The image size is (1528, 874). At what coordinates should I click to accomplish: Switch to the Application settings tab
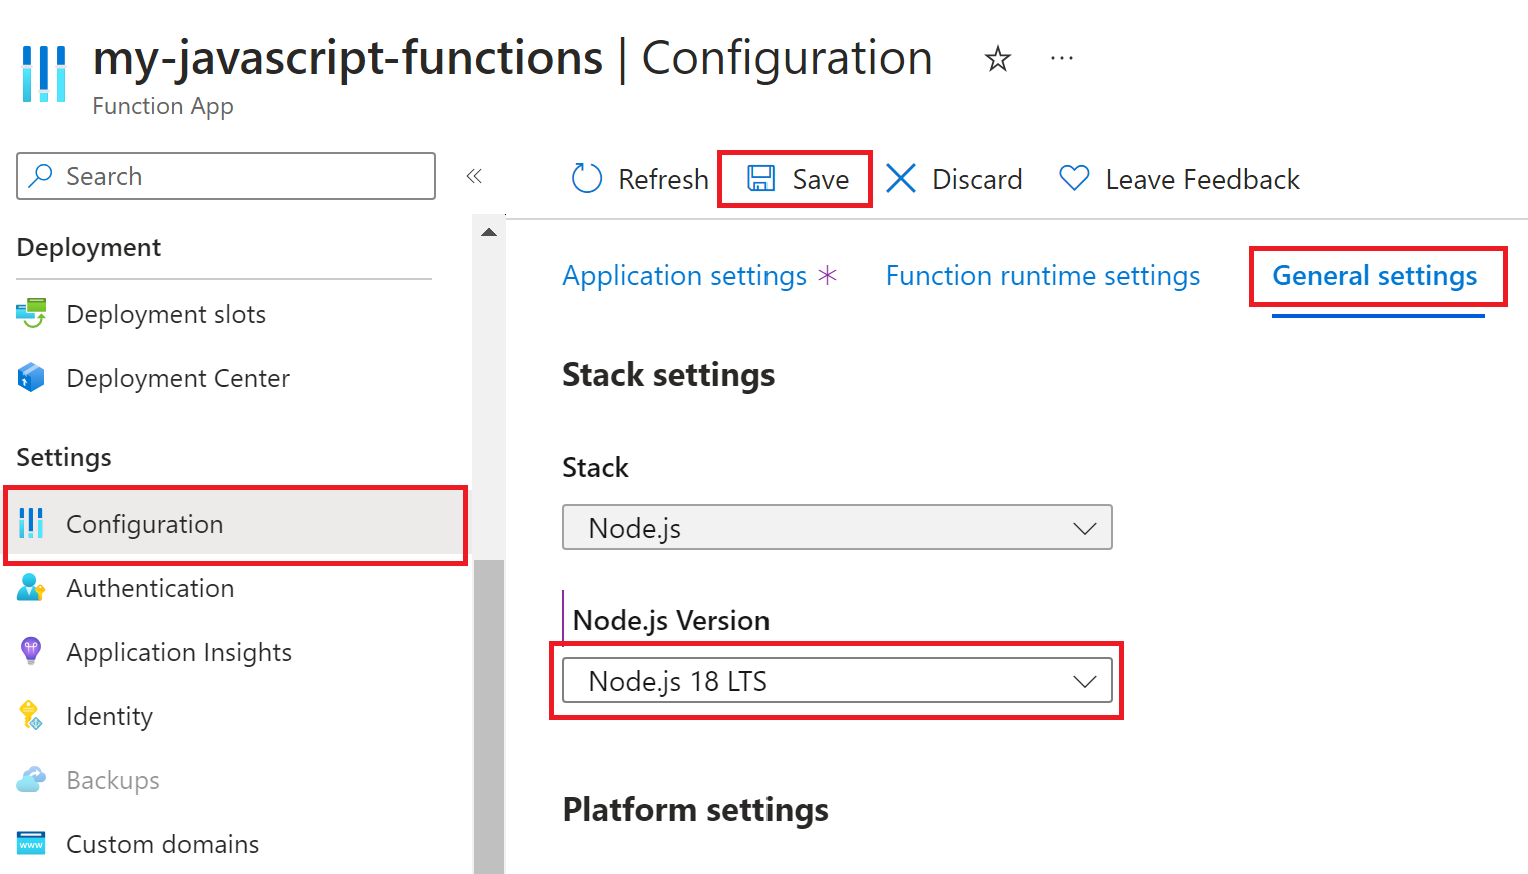(685, 276)
